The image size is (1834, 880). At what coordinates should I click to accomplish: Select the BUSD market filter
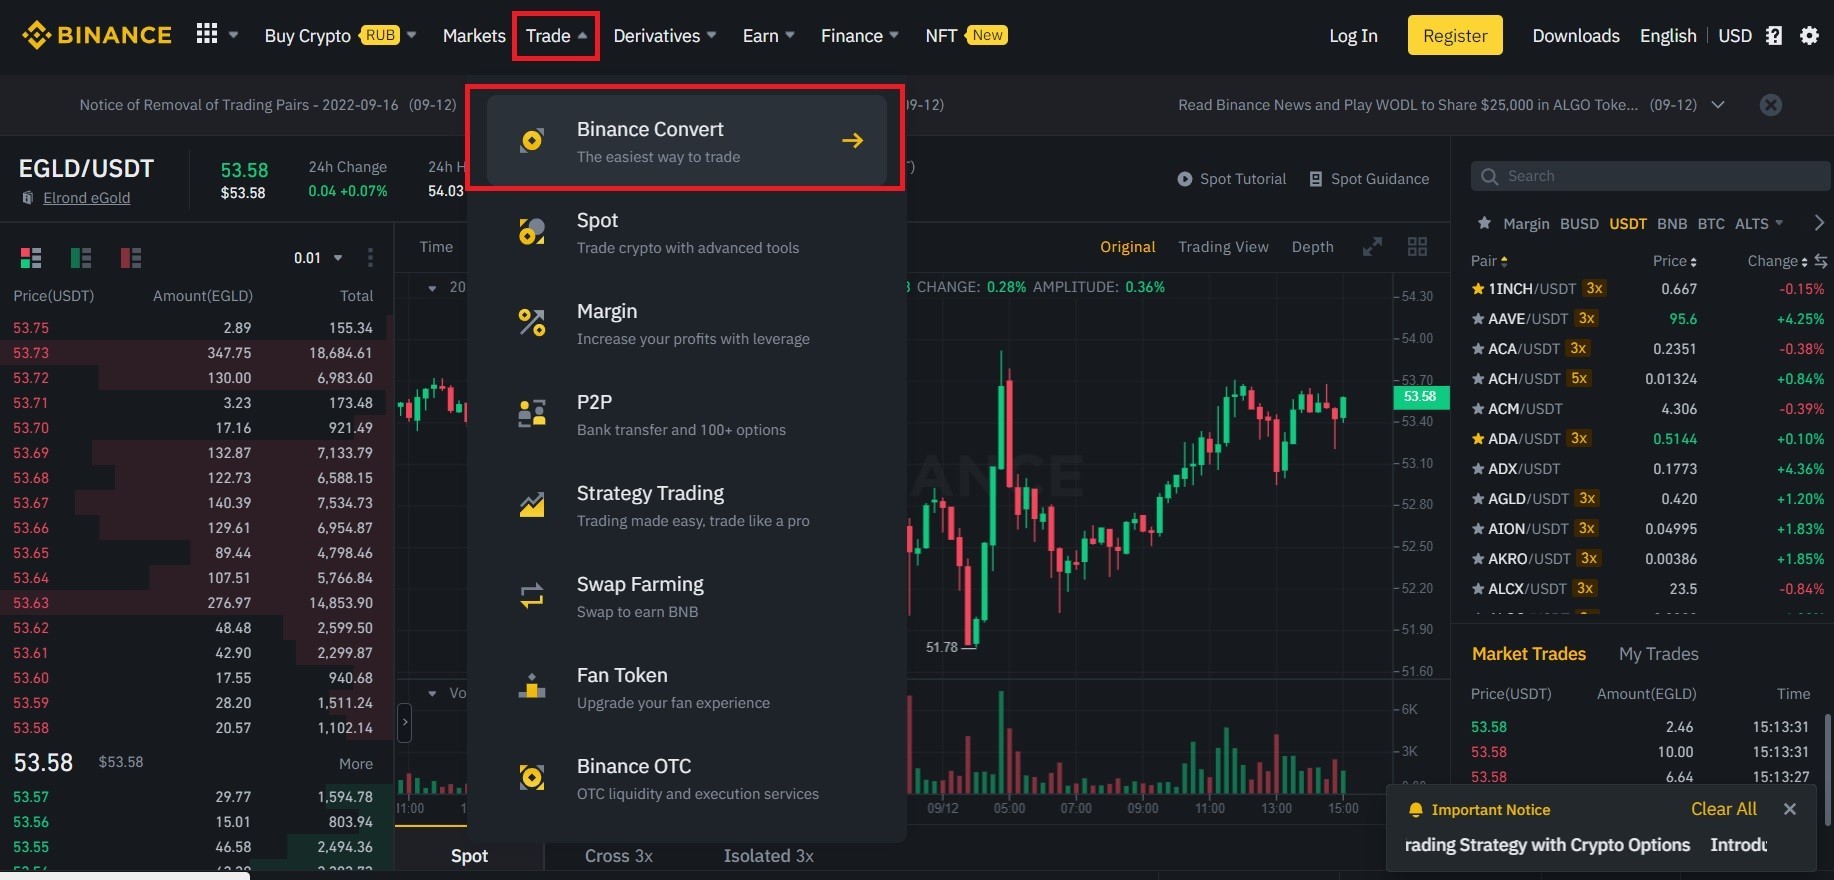1579,223
